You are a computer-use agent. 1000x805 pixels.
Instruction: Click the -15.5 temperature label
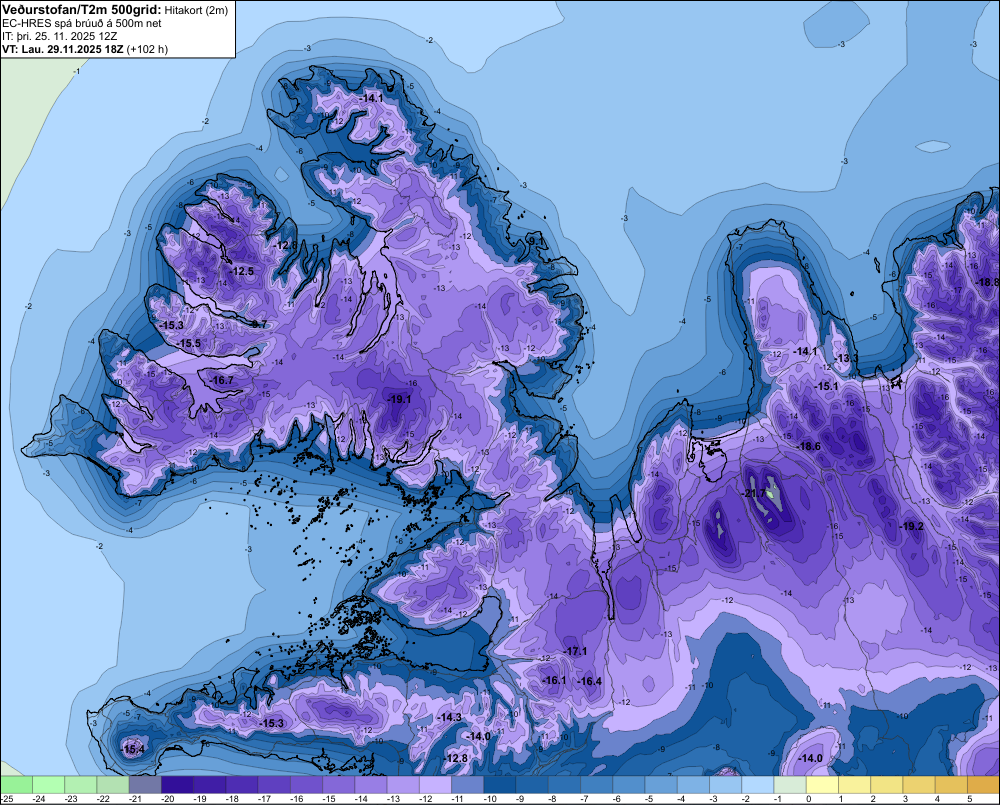[x=189, y=343]
